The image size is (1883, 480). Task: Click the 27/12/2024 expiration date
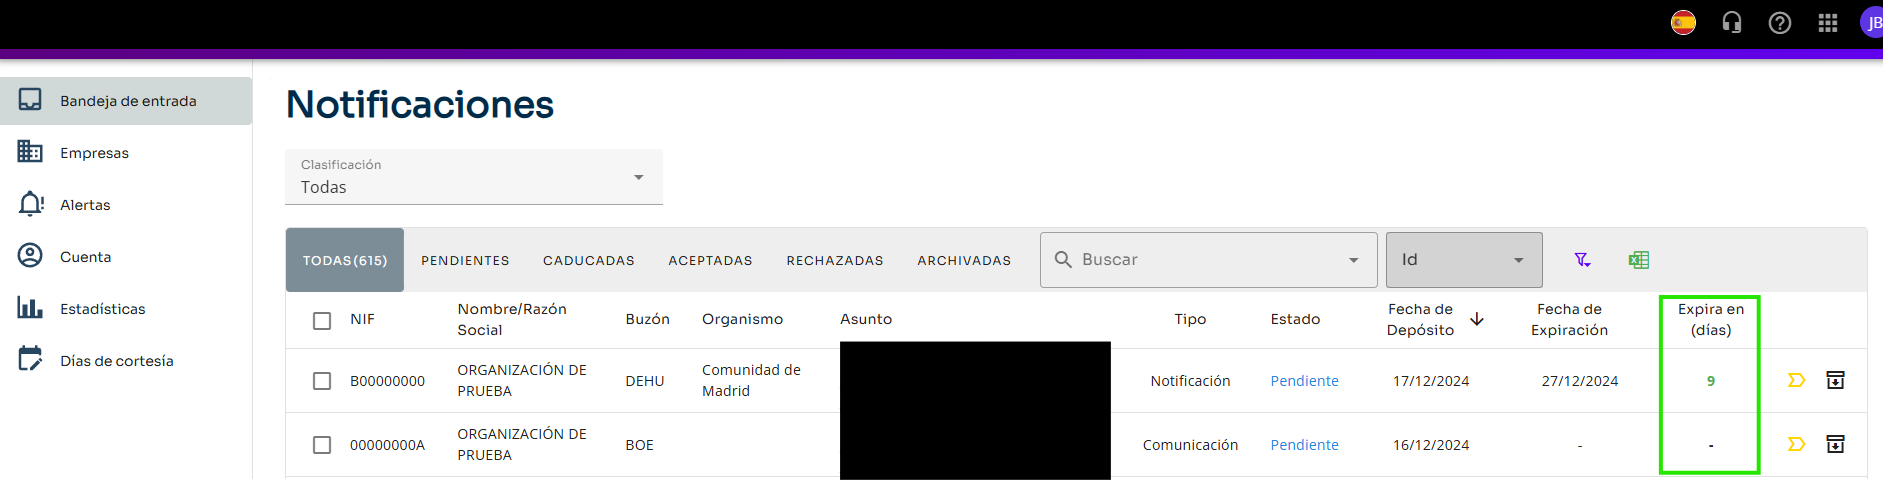click(1579, 381)
